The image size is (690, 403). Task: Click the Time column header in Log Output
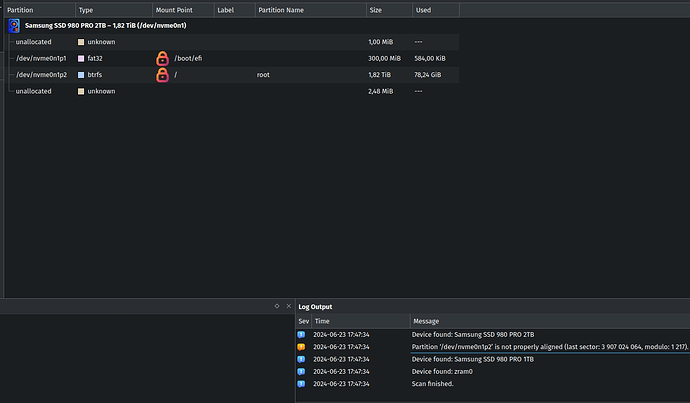(361, 321)
